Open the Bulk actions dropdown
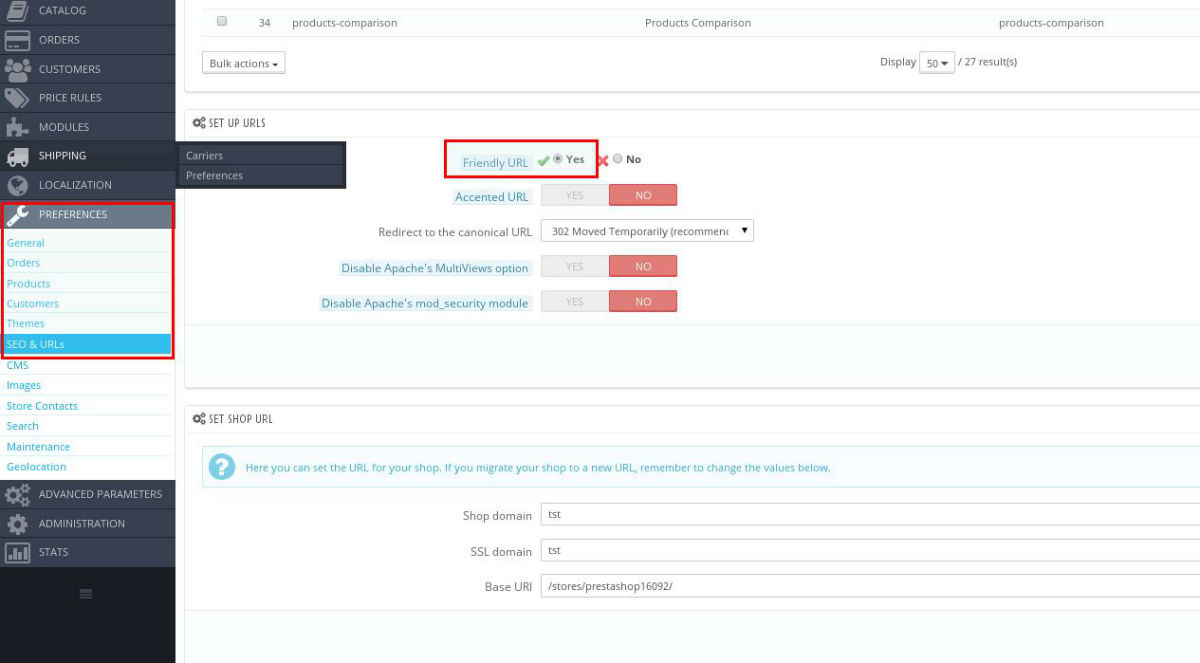This screenshot has height=663, width=1200. coord(244,63)
